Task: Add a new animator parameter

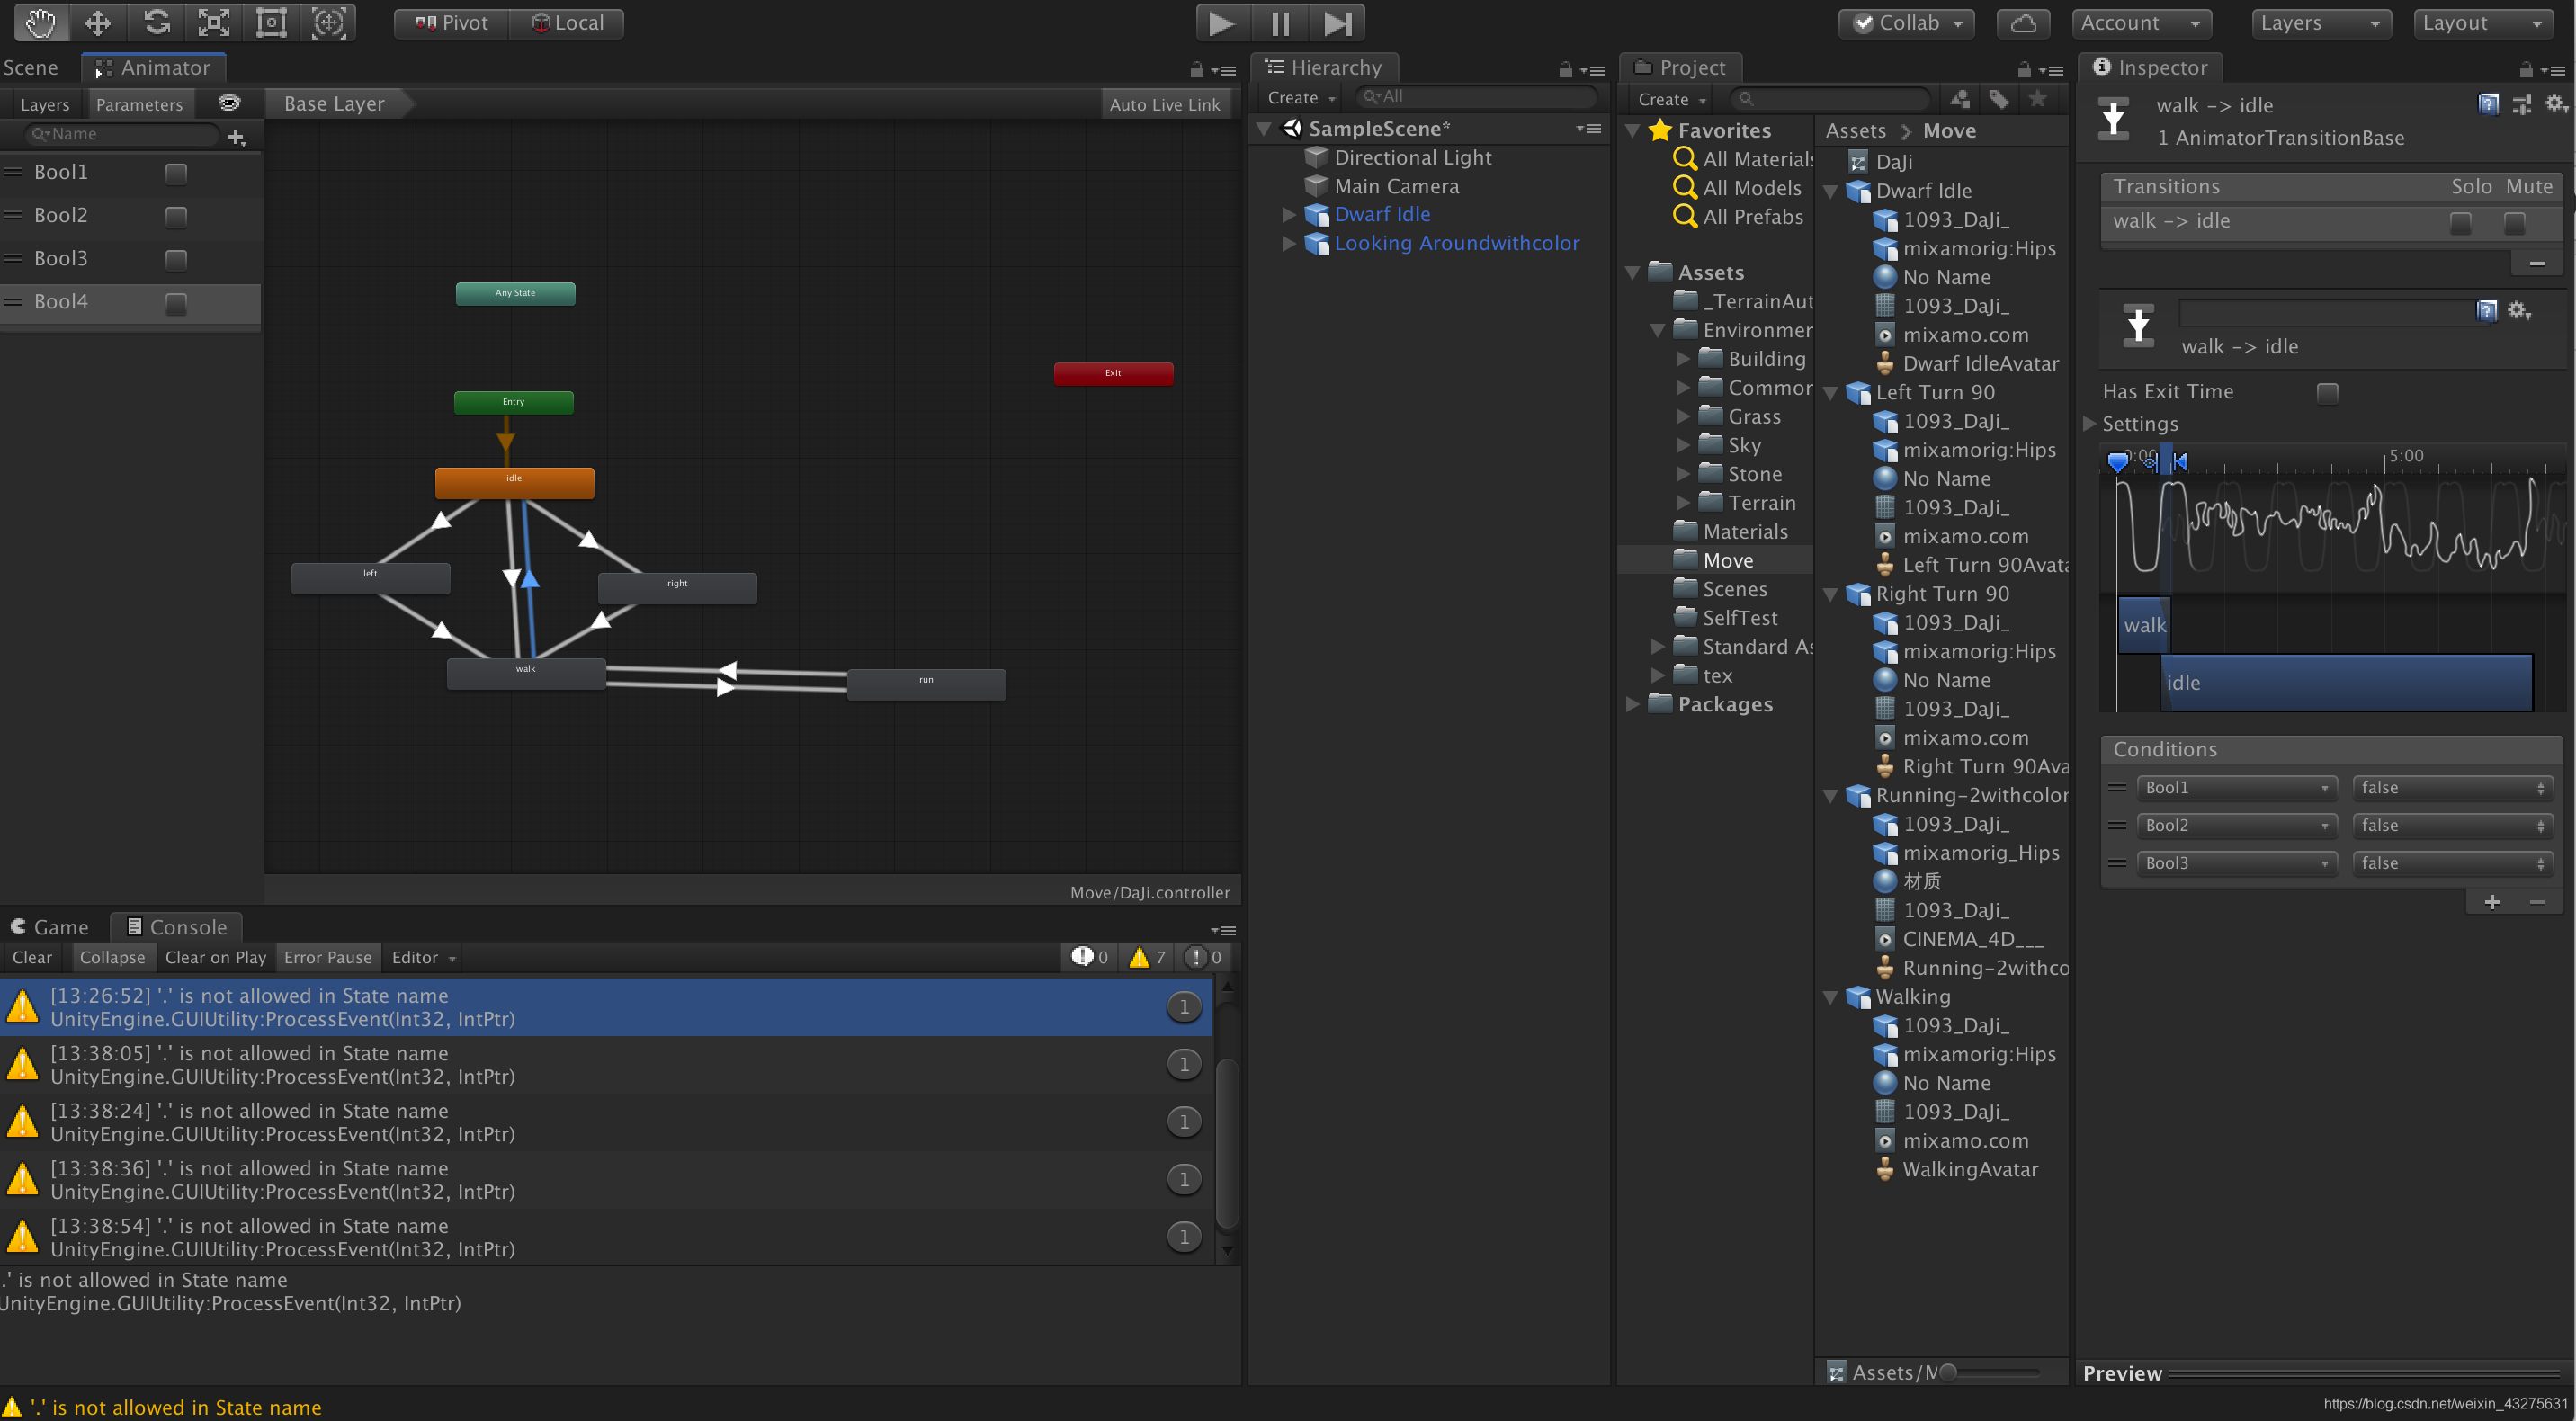Action: 237,136
